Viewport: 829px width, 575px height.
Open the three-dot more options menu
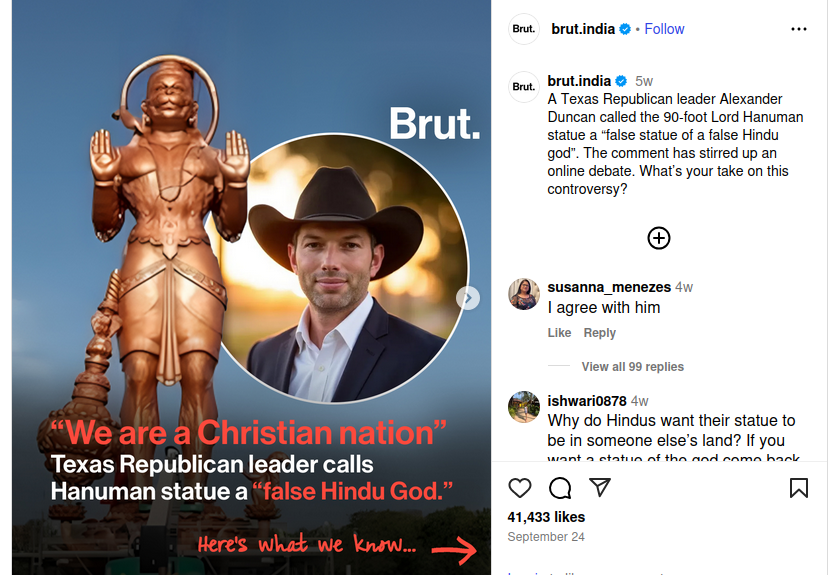tap(799, 29)
